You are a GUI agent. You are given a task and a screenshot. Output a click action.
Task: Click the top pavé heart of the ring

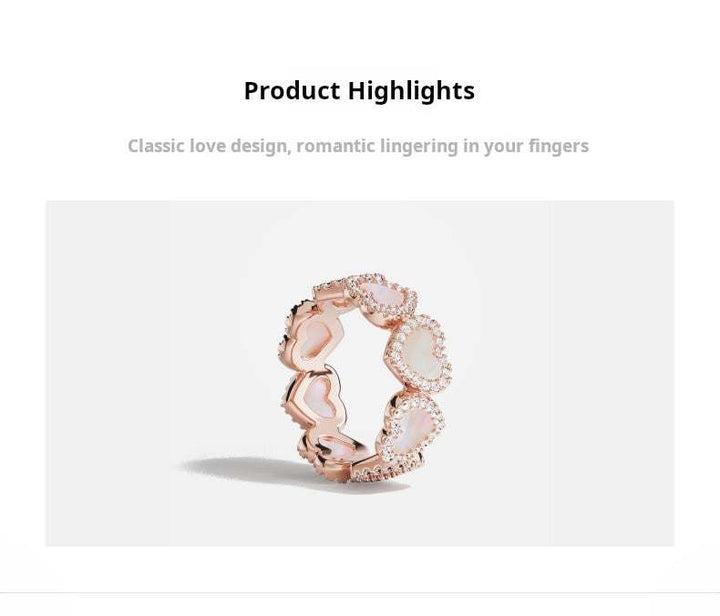tap(381, 296)
